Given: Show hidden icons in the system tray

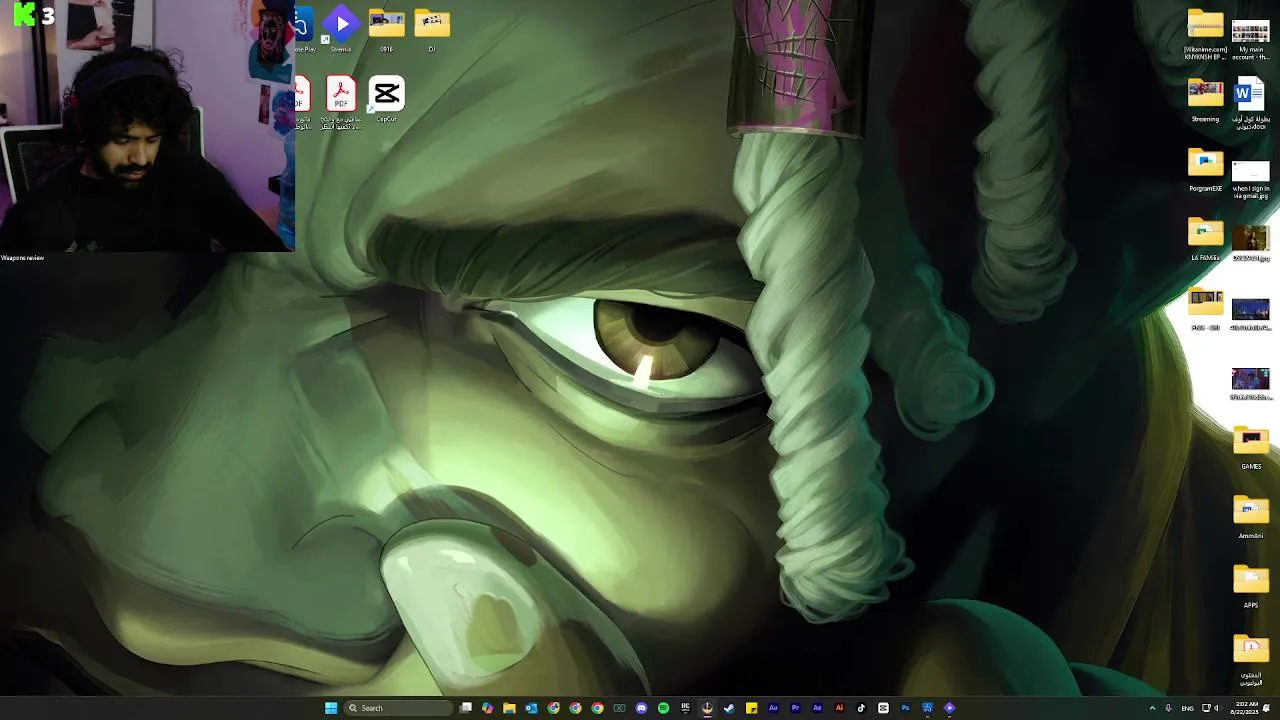Looking at the screenshot, I should [1152, 708].
